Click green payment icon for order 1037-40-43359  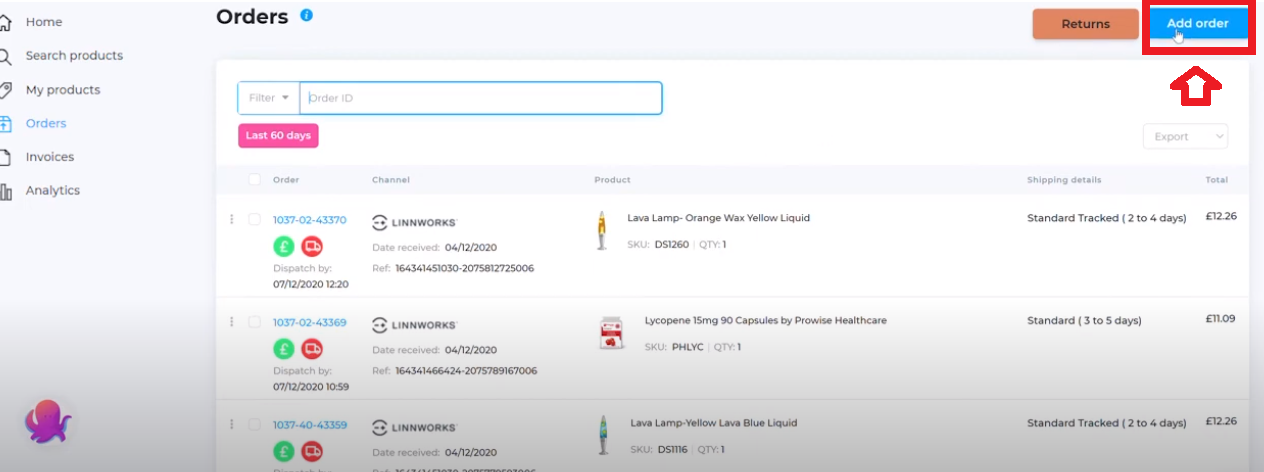coord(284,451)
